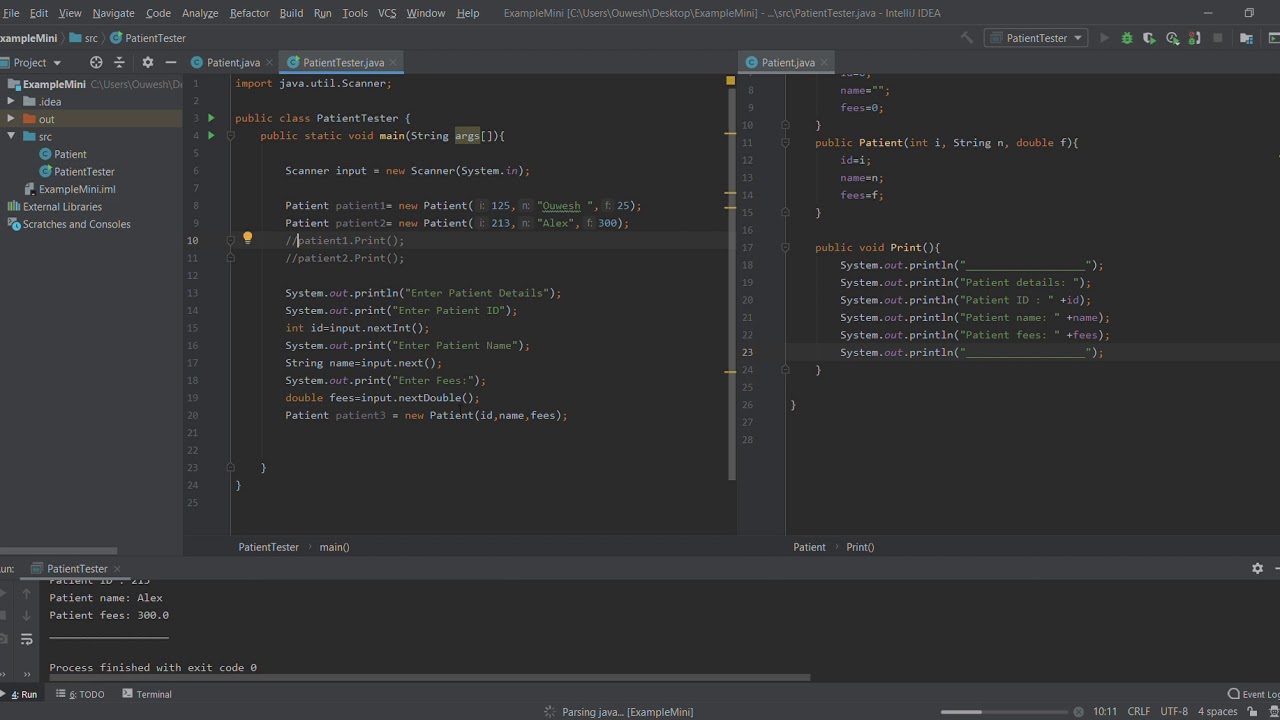Click the down-stack-trace arrow in Run panel
The height and width of the screenshot is (720, 1280).
click(x=27, y=615)
